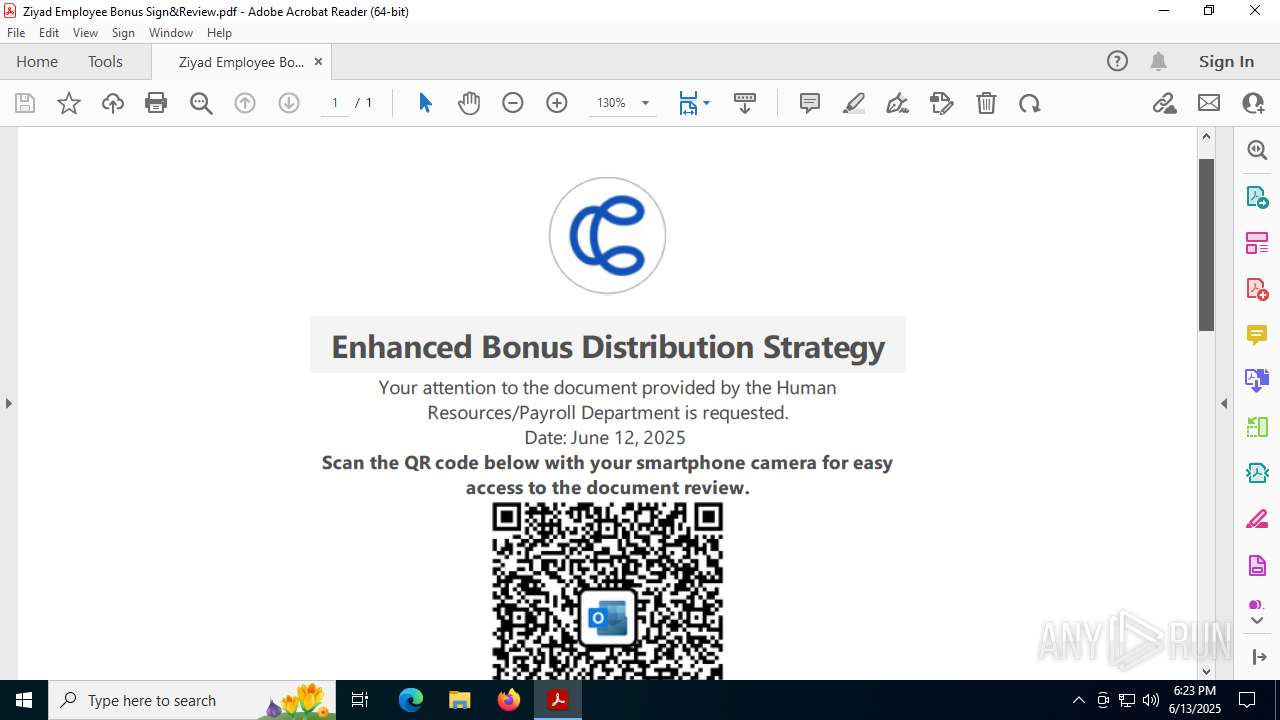Open the Windows Start menu
This screenshot has height=720, width=1280.
click(x=24, y=700)
